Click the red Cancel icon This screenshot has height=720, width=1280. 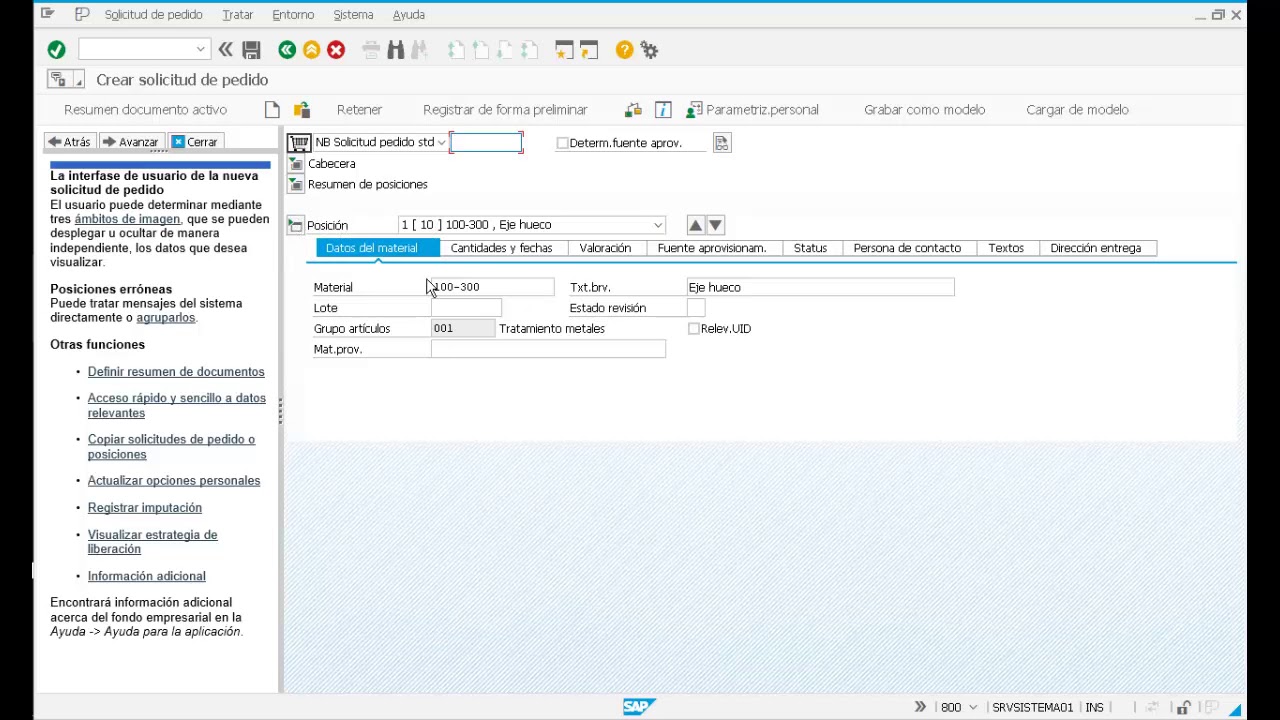pos(336,50)
